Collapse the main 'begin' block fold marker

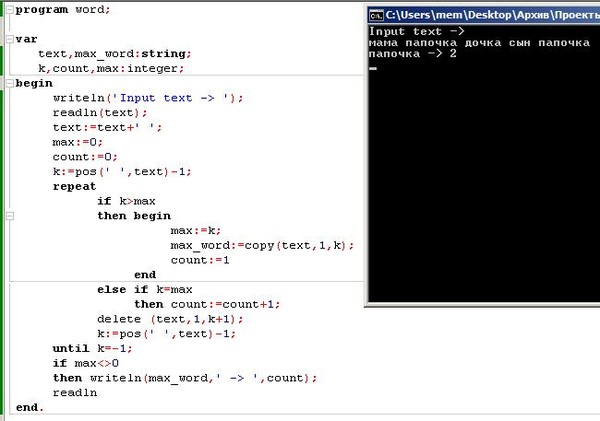[x=7, y=83]
